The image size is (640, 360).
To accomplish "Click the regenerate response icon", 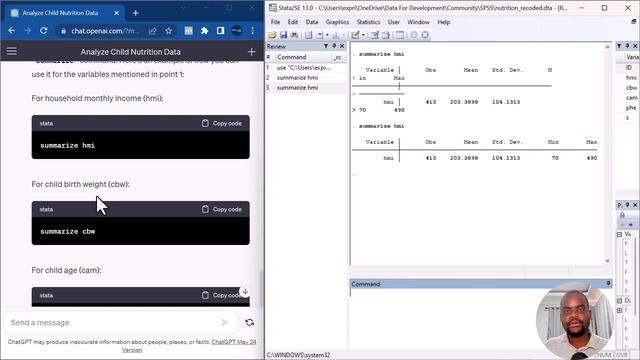I will point(249,322).
